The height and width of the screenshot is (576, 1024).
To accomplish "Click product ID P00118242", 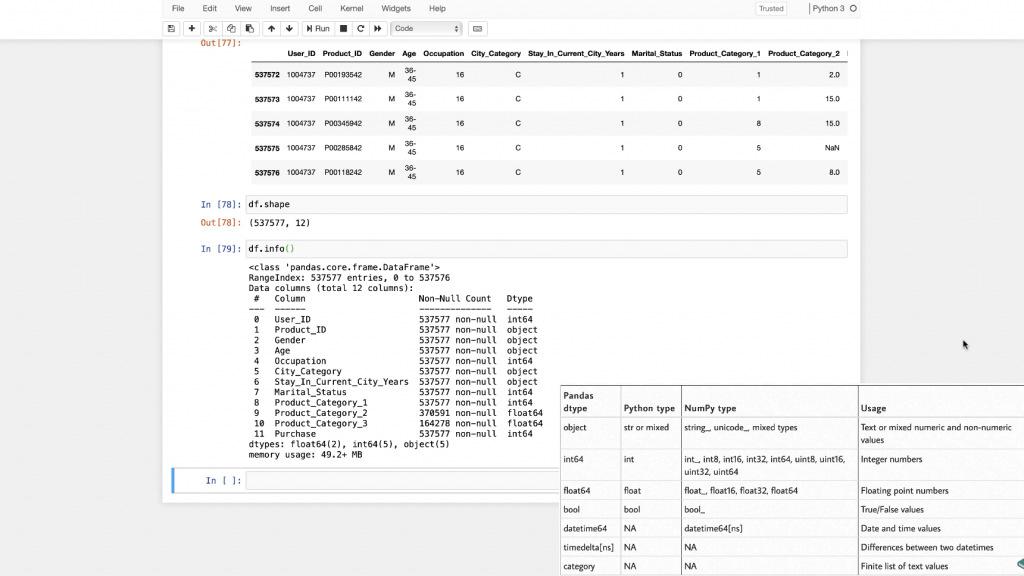I will (343, 172).
